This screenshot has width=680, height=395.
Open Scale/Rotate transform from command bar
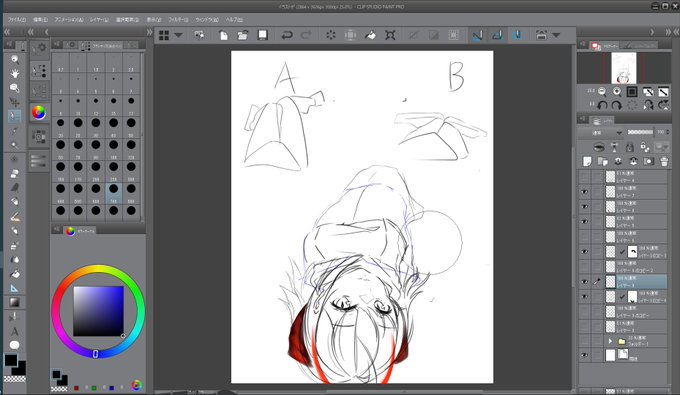click(390, 36)
